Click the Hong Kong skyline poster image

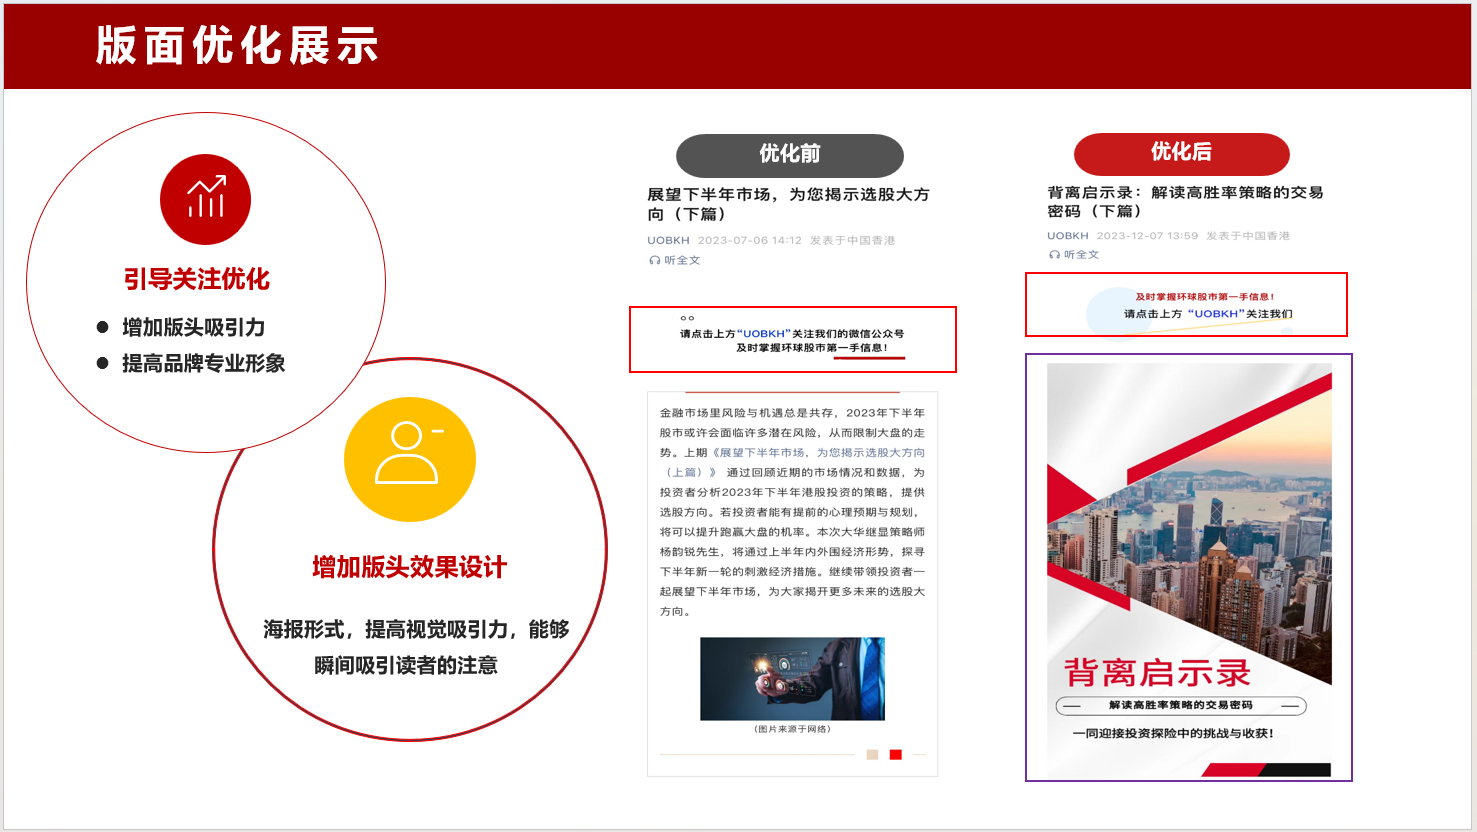1189,570
